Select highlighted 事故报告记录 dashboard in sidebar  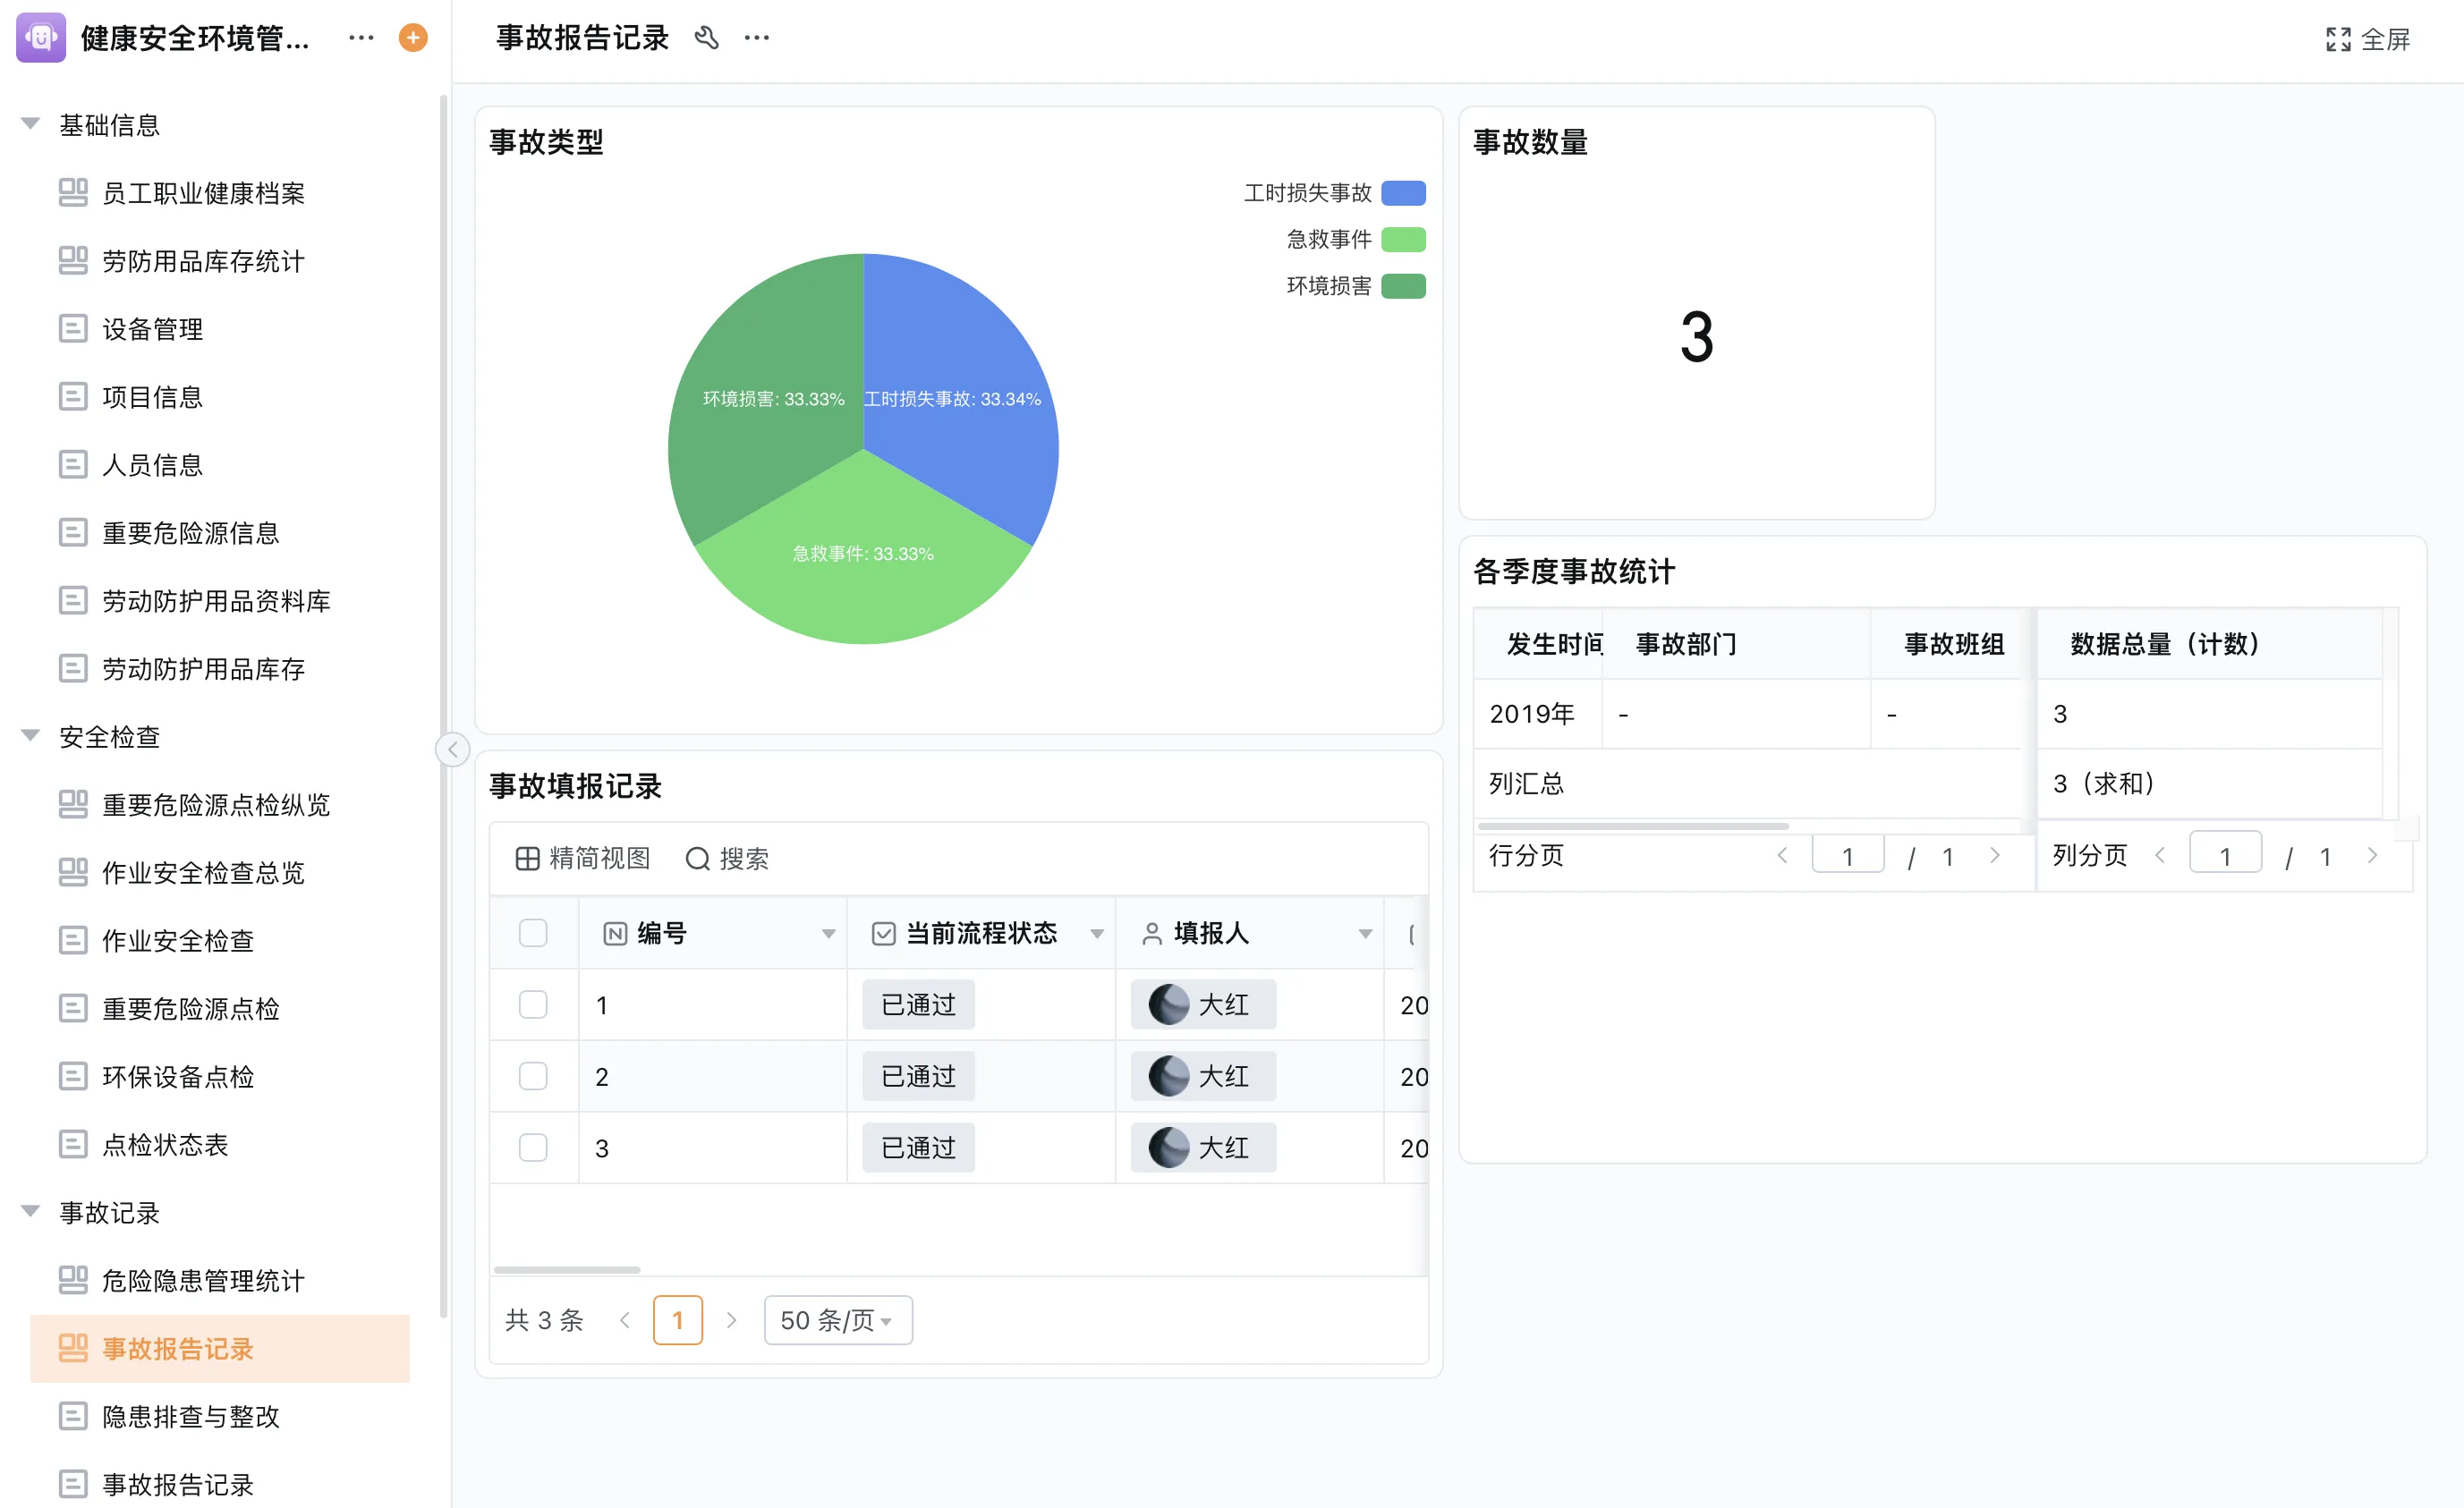point(220,1349)
